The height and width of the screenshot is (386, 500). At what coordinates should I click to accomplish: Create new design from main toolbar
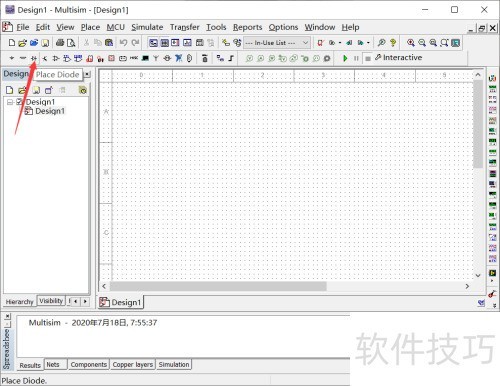[x=12, y=43]
